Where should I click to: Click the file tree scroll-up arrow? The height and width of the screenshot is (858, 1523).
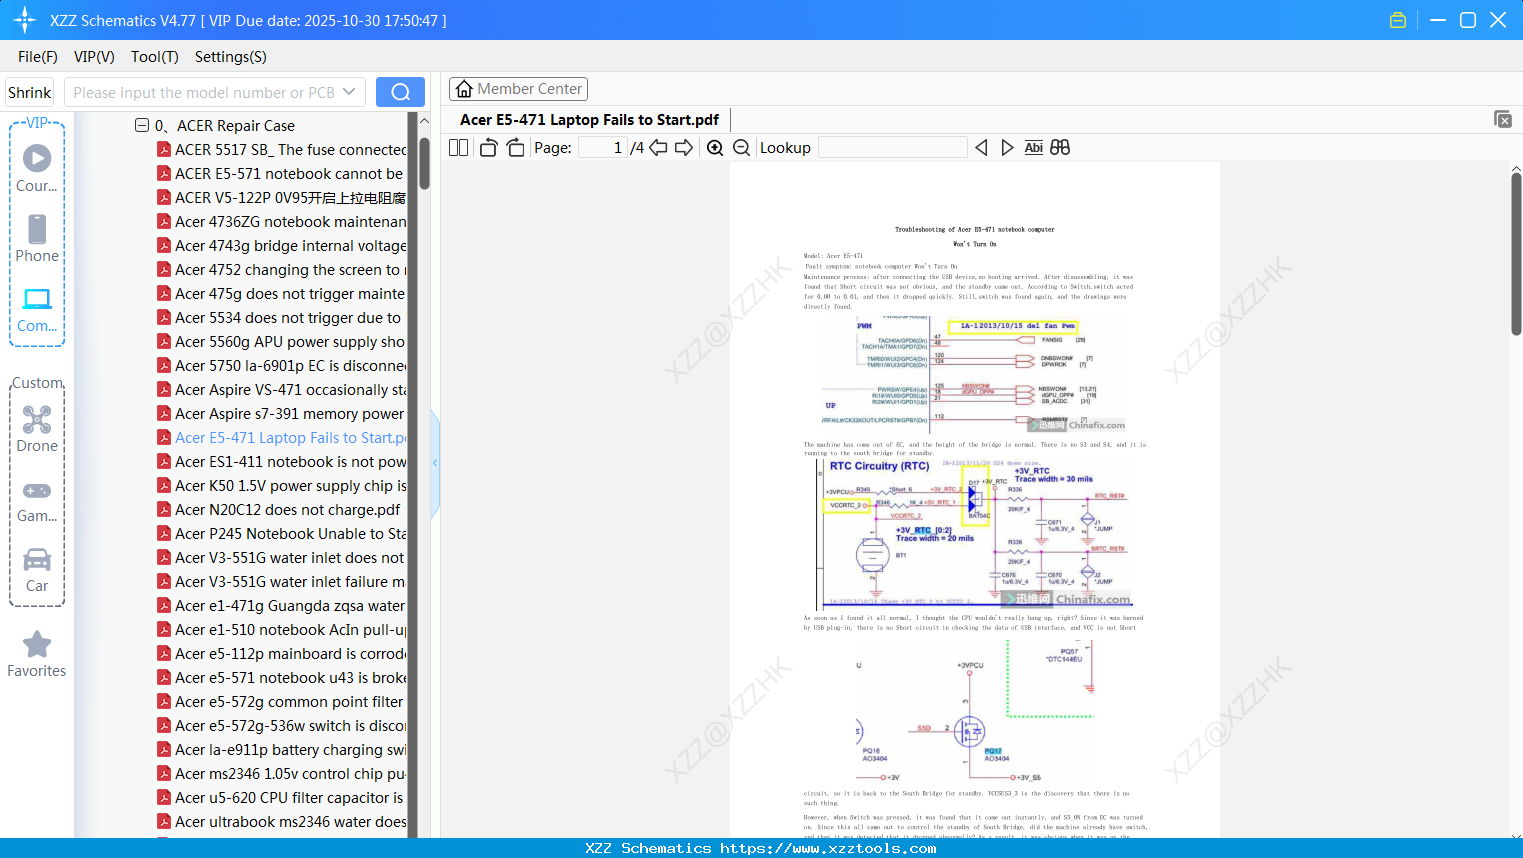pos(424,121)
